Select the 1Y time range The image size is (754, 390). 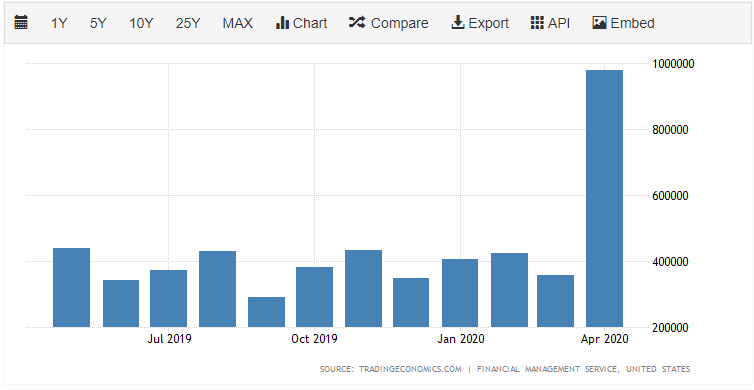(59, 23)
